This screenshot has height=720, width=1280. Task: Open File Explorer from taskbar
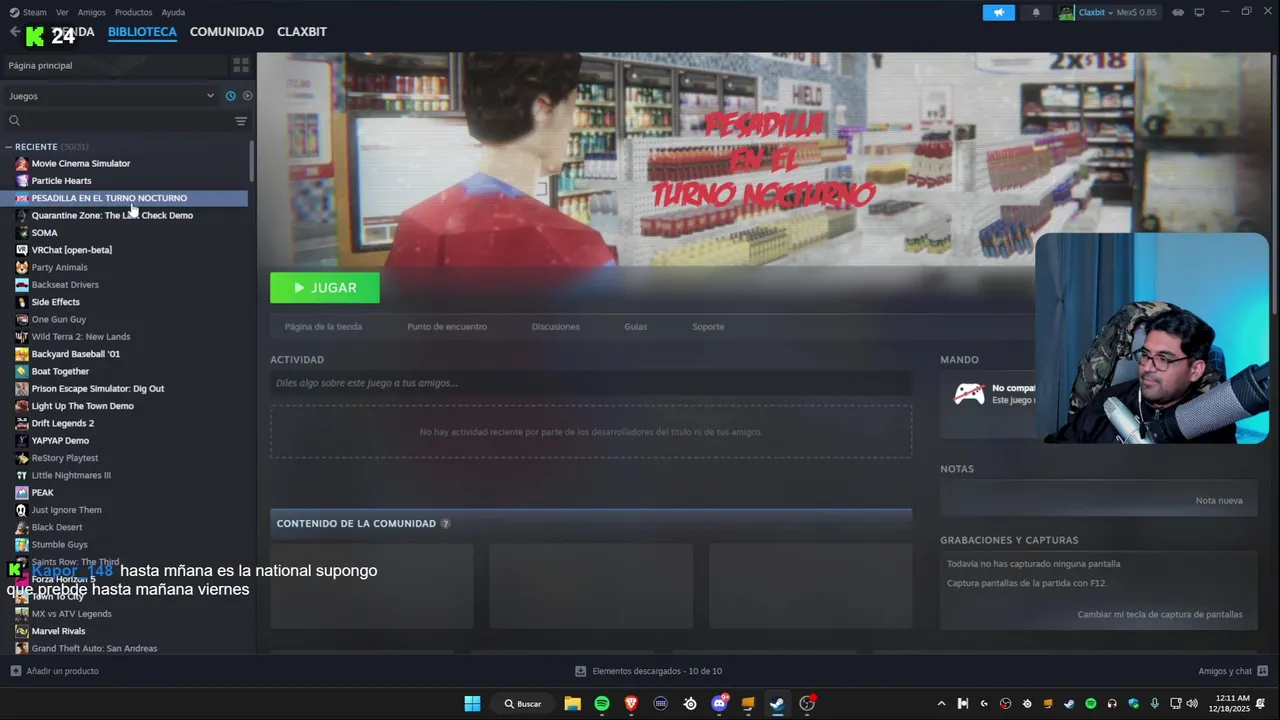click(x=572, y=704)
